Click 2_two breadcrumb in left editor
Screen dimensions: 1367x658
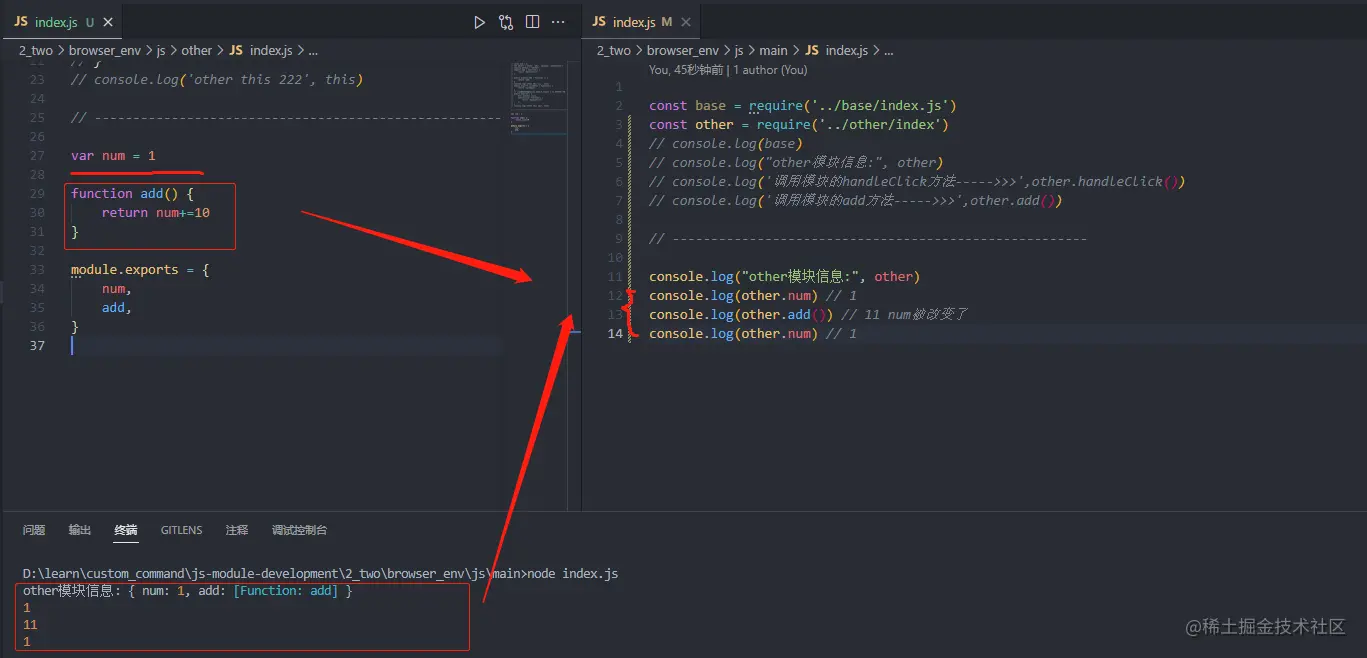coord(36,50)
